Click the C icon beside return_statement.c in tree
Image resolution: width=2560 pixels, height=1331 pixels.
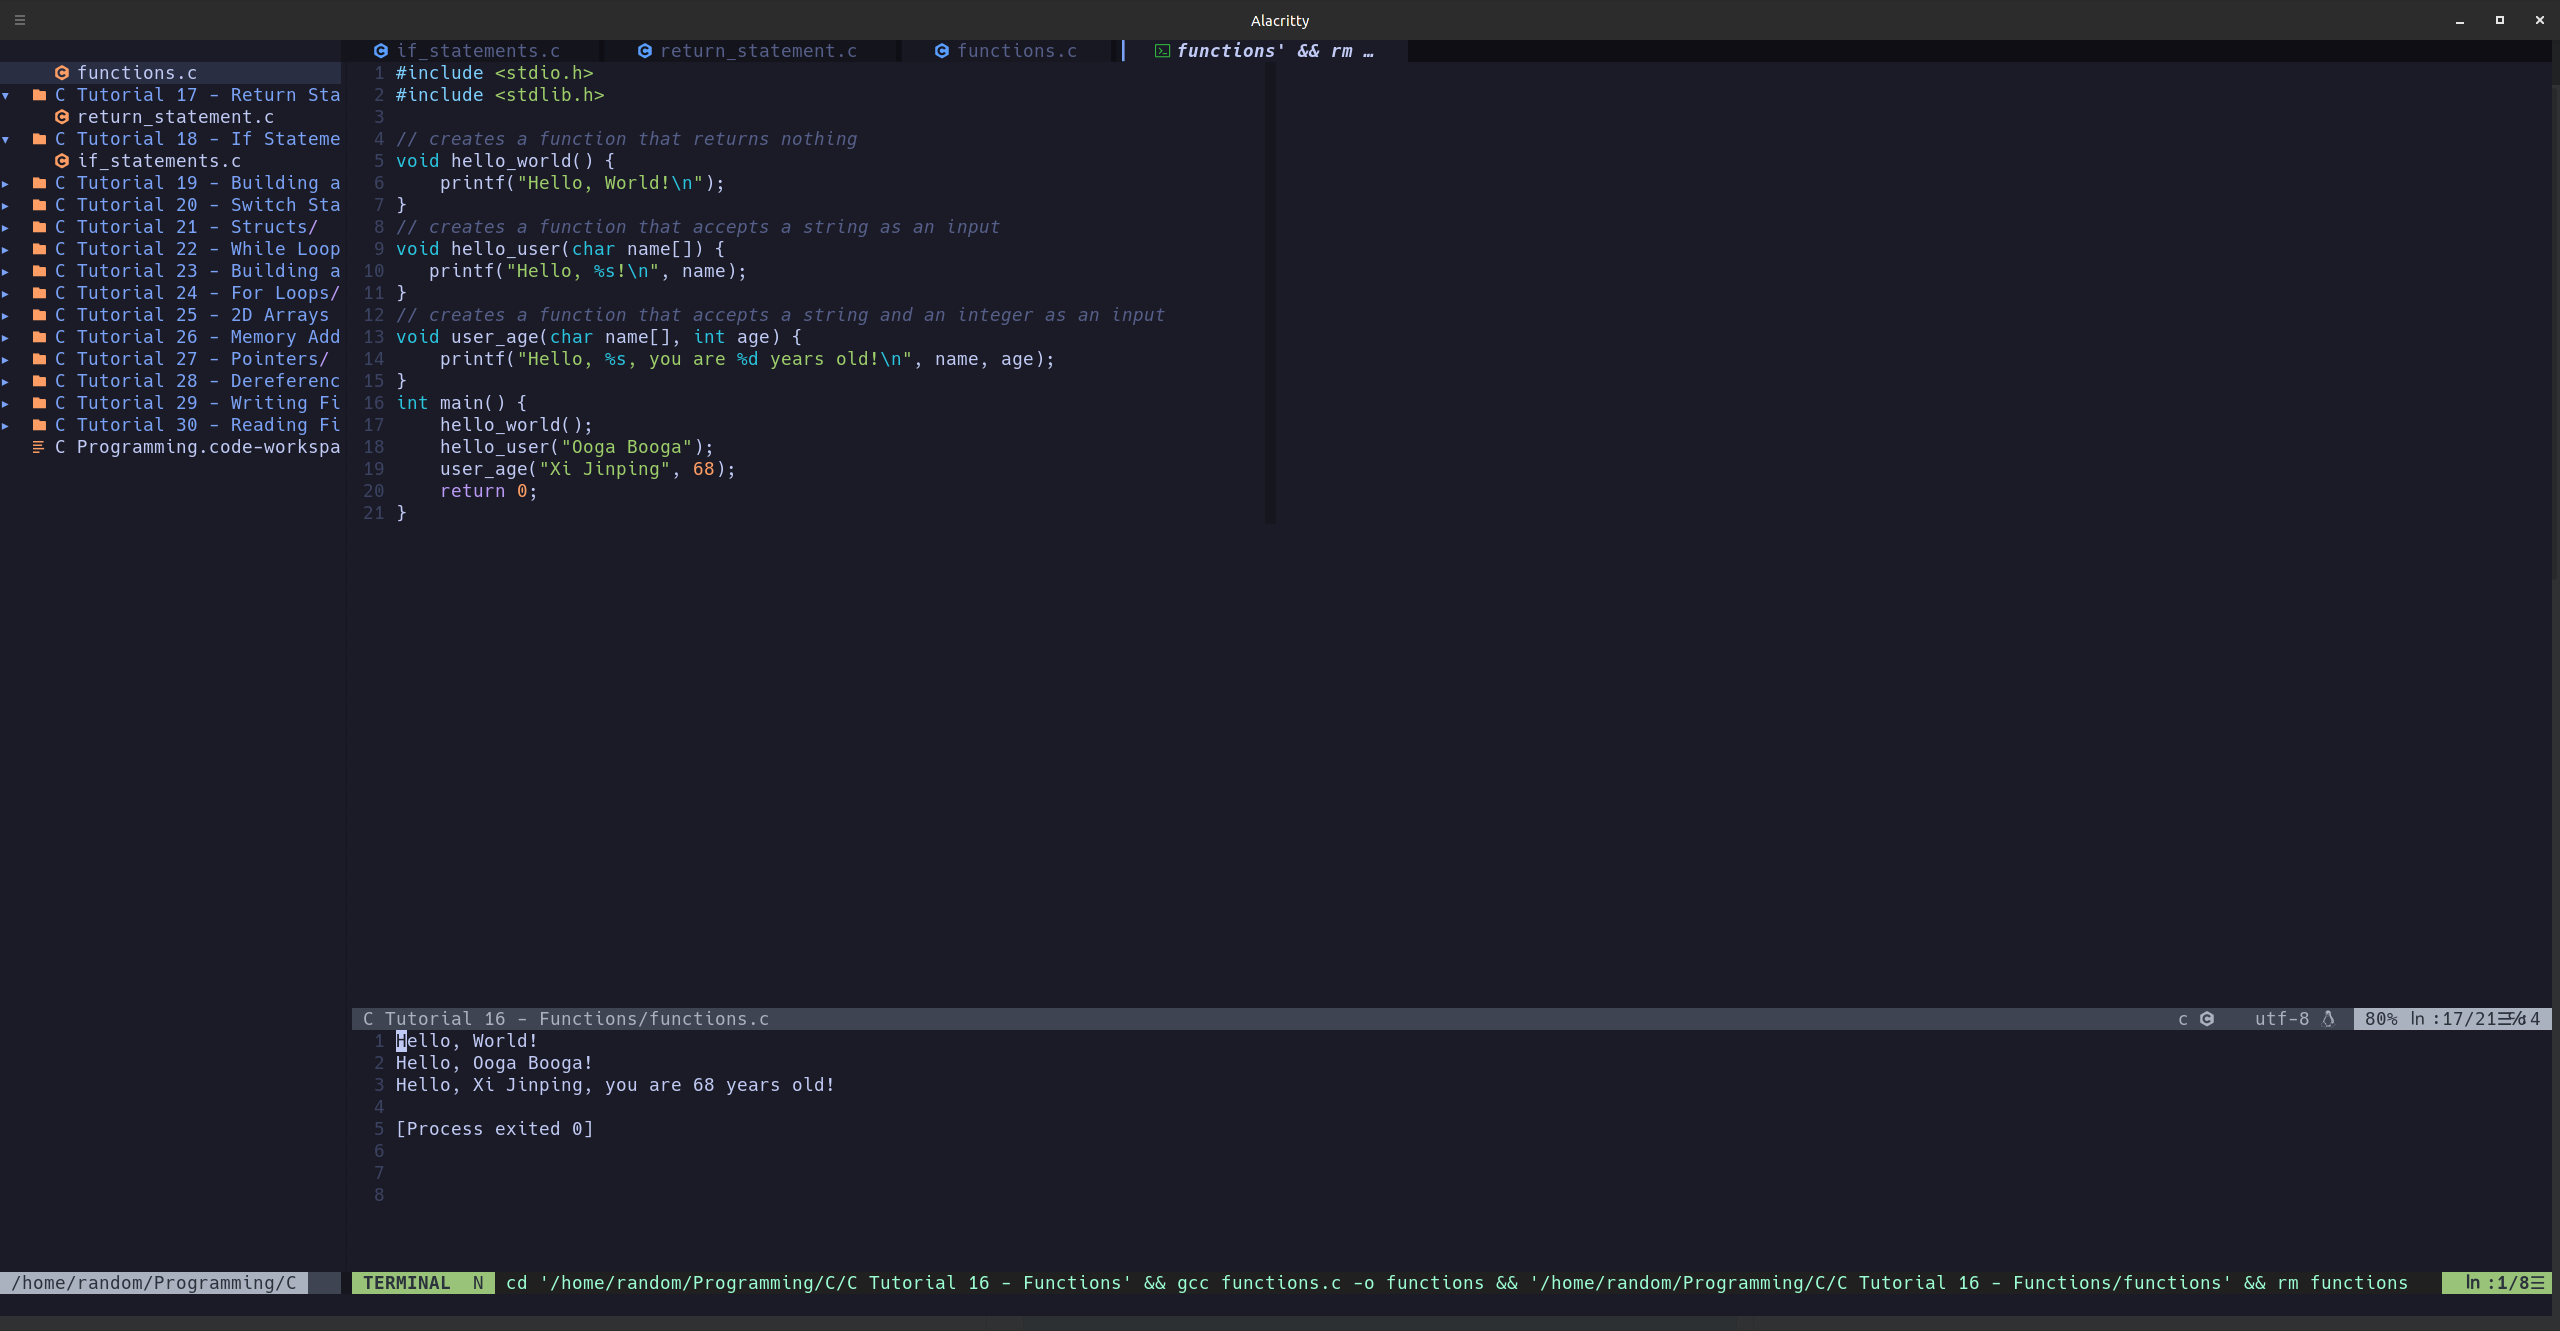pos(62,117)
